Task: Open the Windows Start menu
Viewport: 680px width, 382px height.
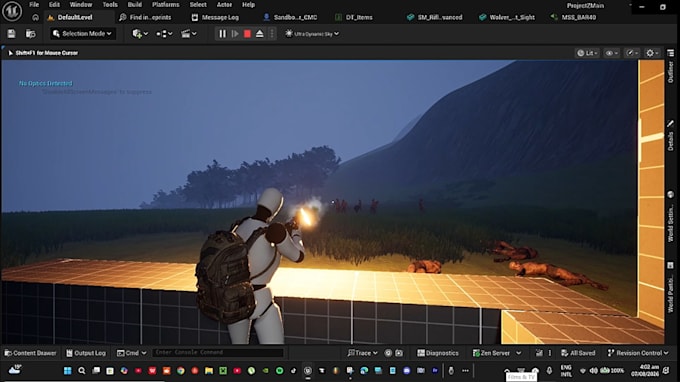Action: pyautogui.click(x=68, y=371)
